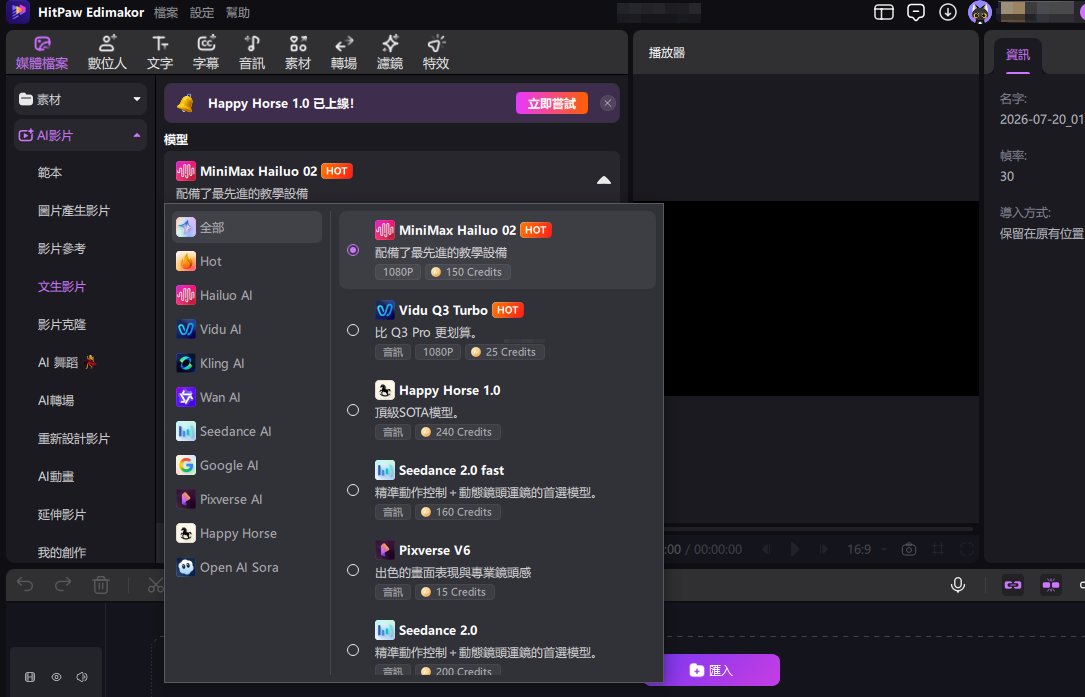Click the purple 匯入 import button
Viewport: 1085px width, 697px height.
[x=711, y=670]
